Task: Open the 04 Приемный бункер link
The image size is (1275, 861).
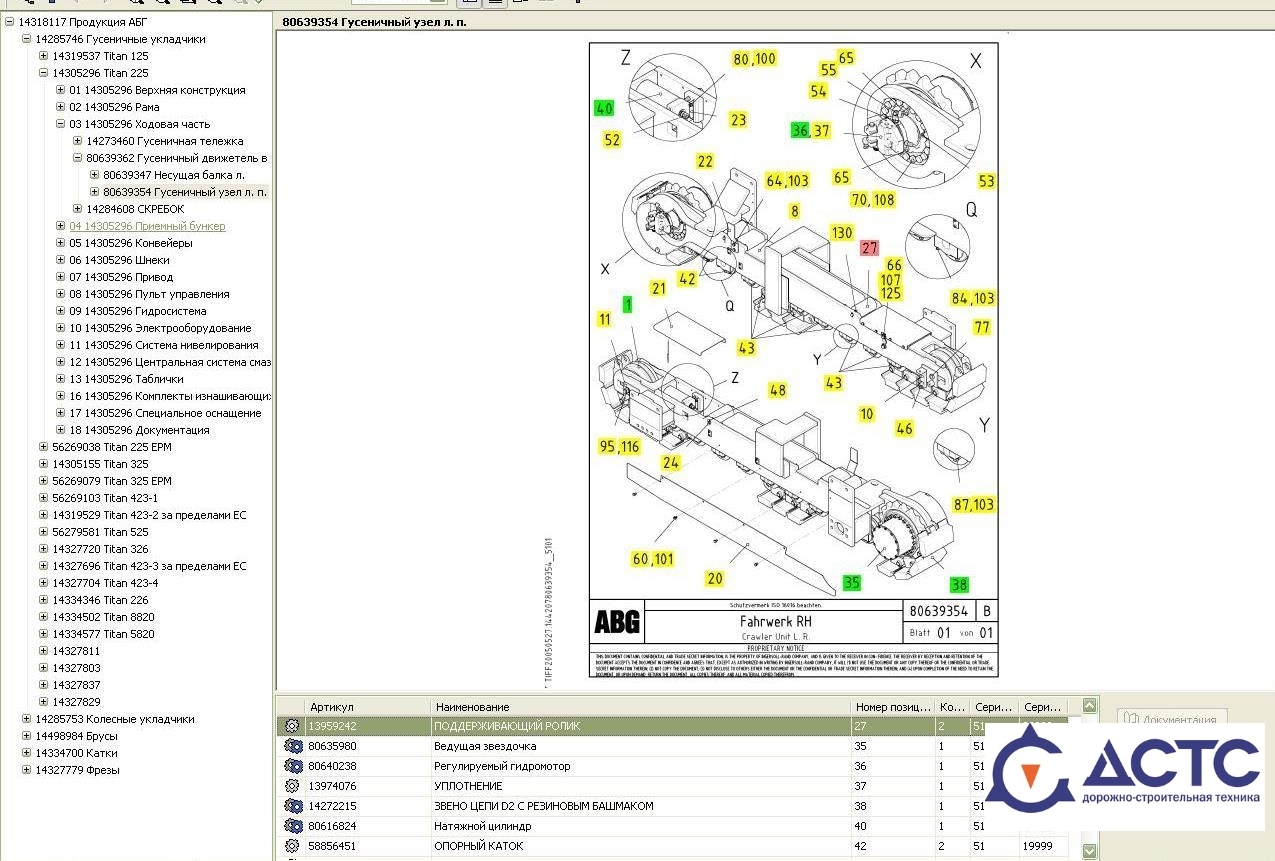Action: tap(147, 226)
